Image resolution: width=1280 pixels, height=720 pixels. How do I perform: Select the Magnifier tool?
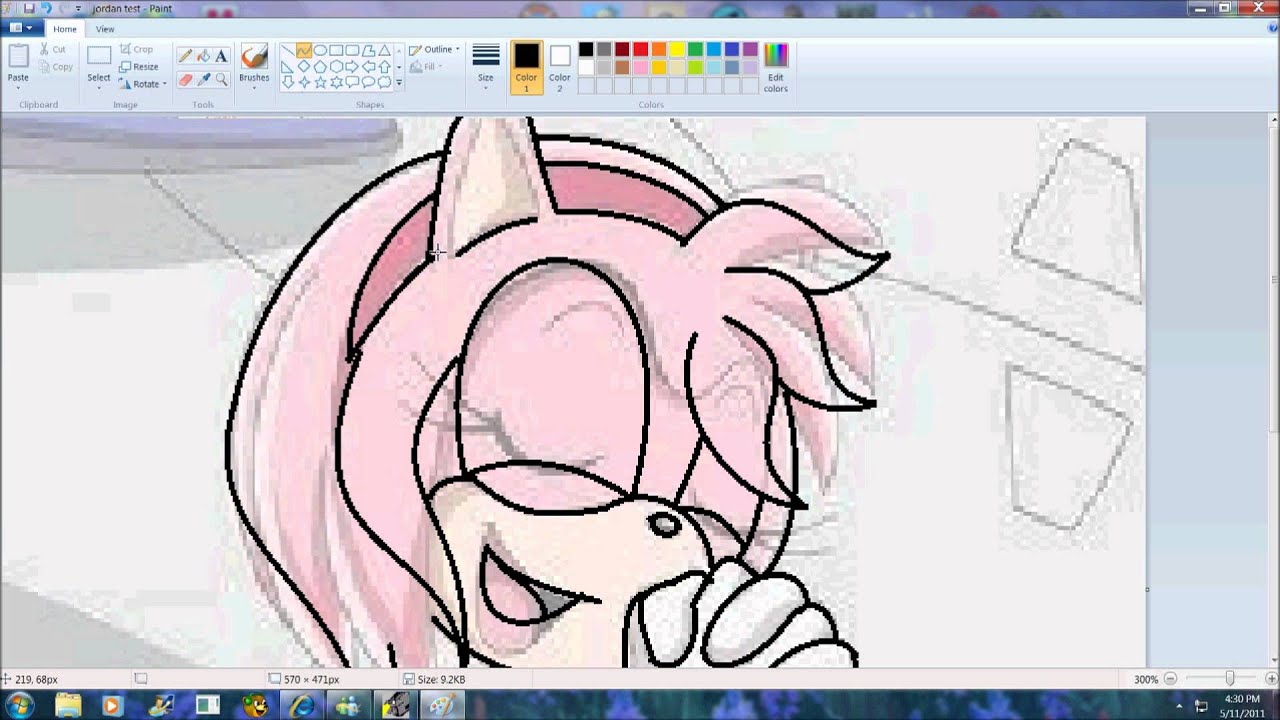(x=221, y=79)
